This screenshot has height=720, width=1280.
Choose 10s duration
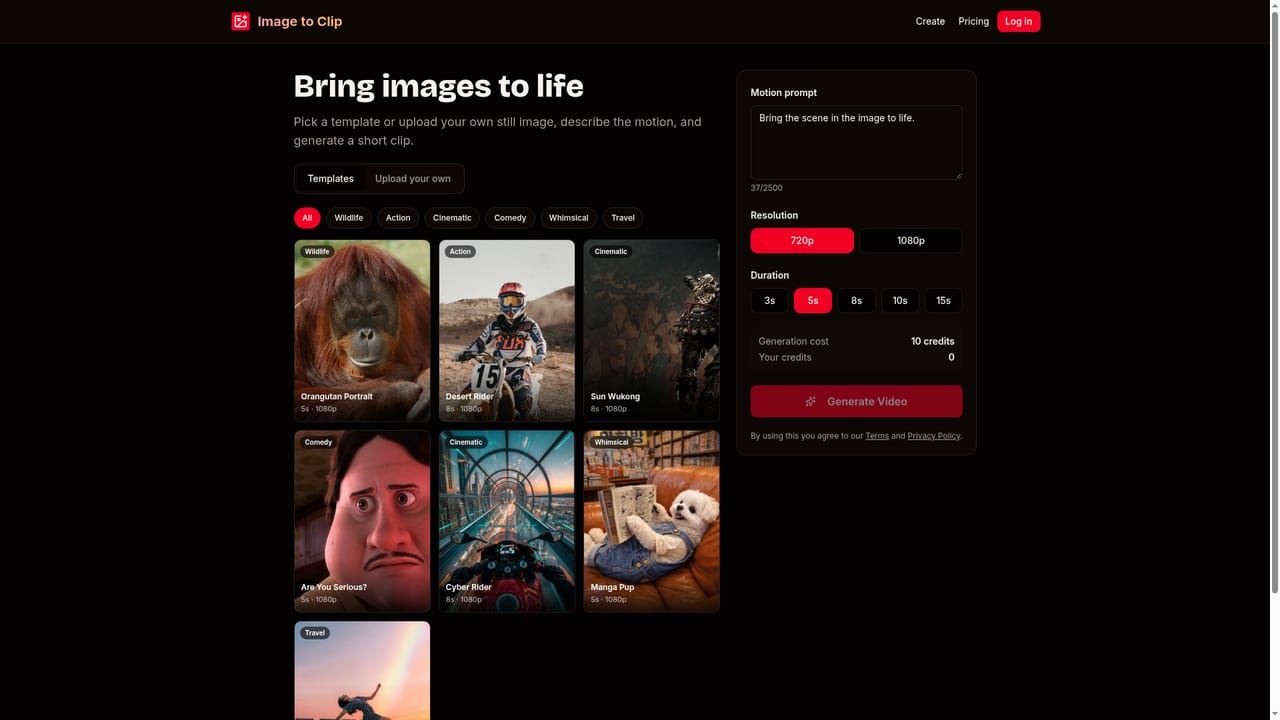[900, 300]
